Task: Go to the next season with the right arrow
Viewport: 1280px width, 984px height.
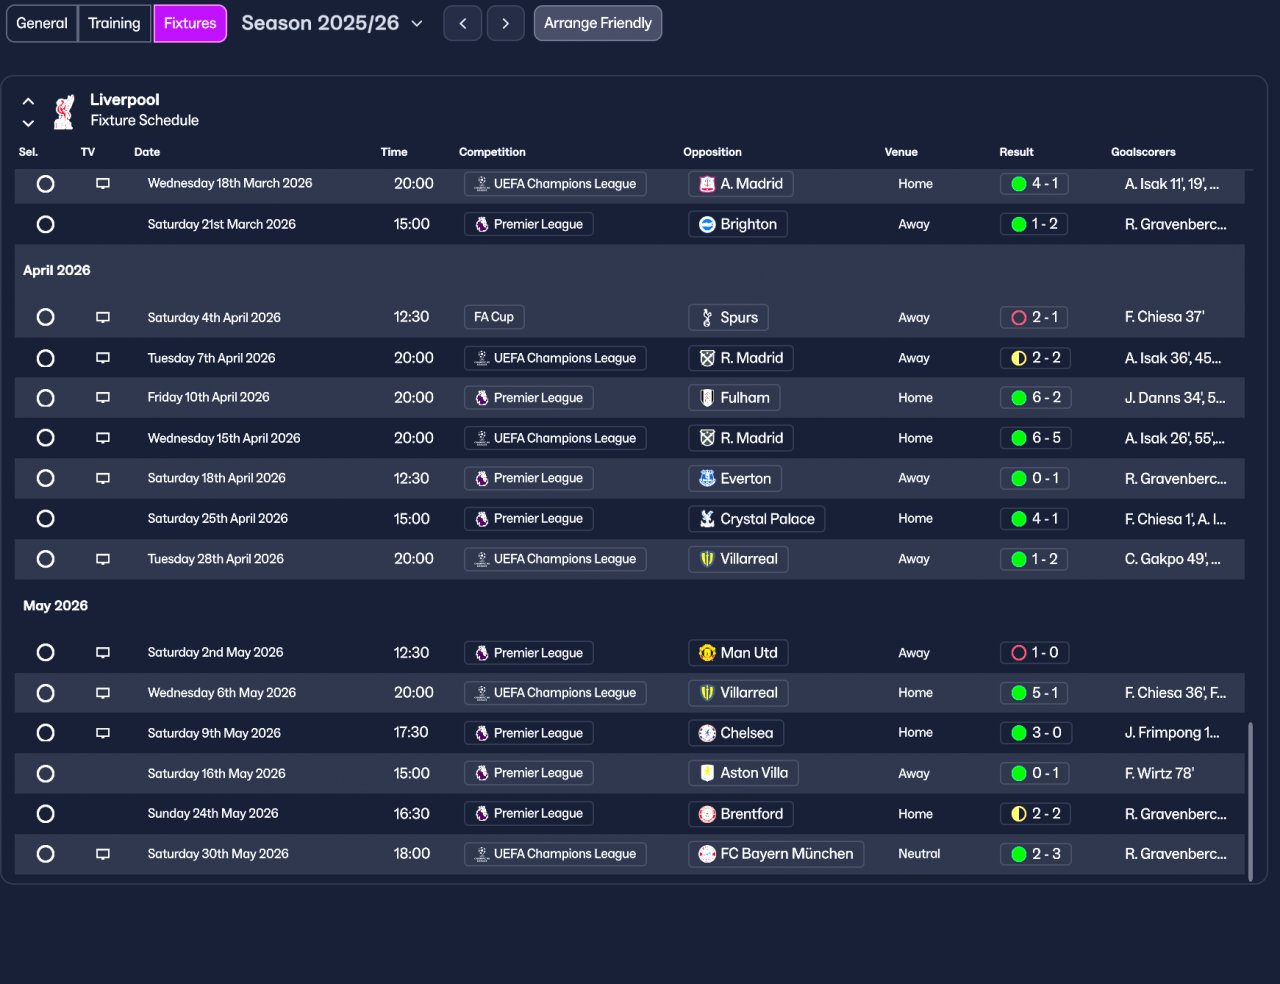Action: coord(505,23)
